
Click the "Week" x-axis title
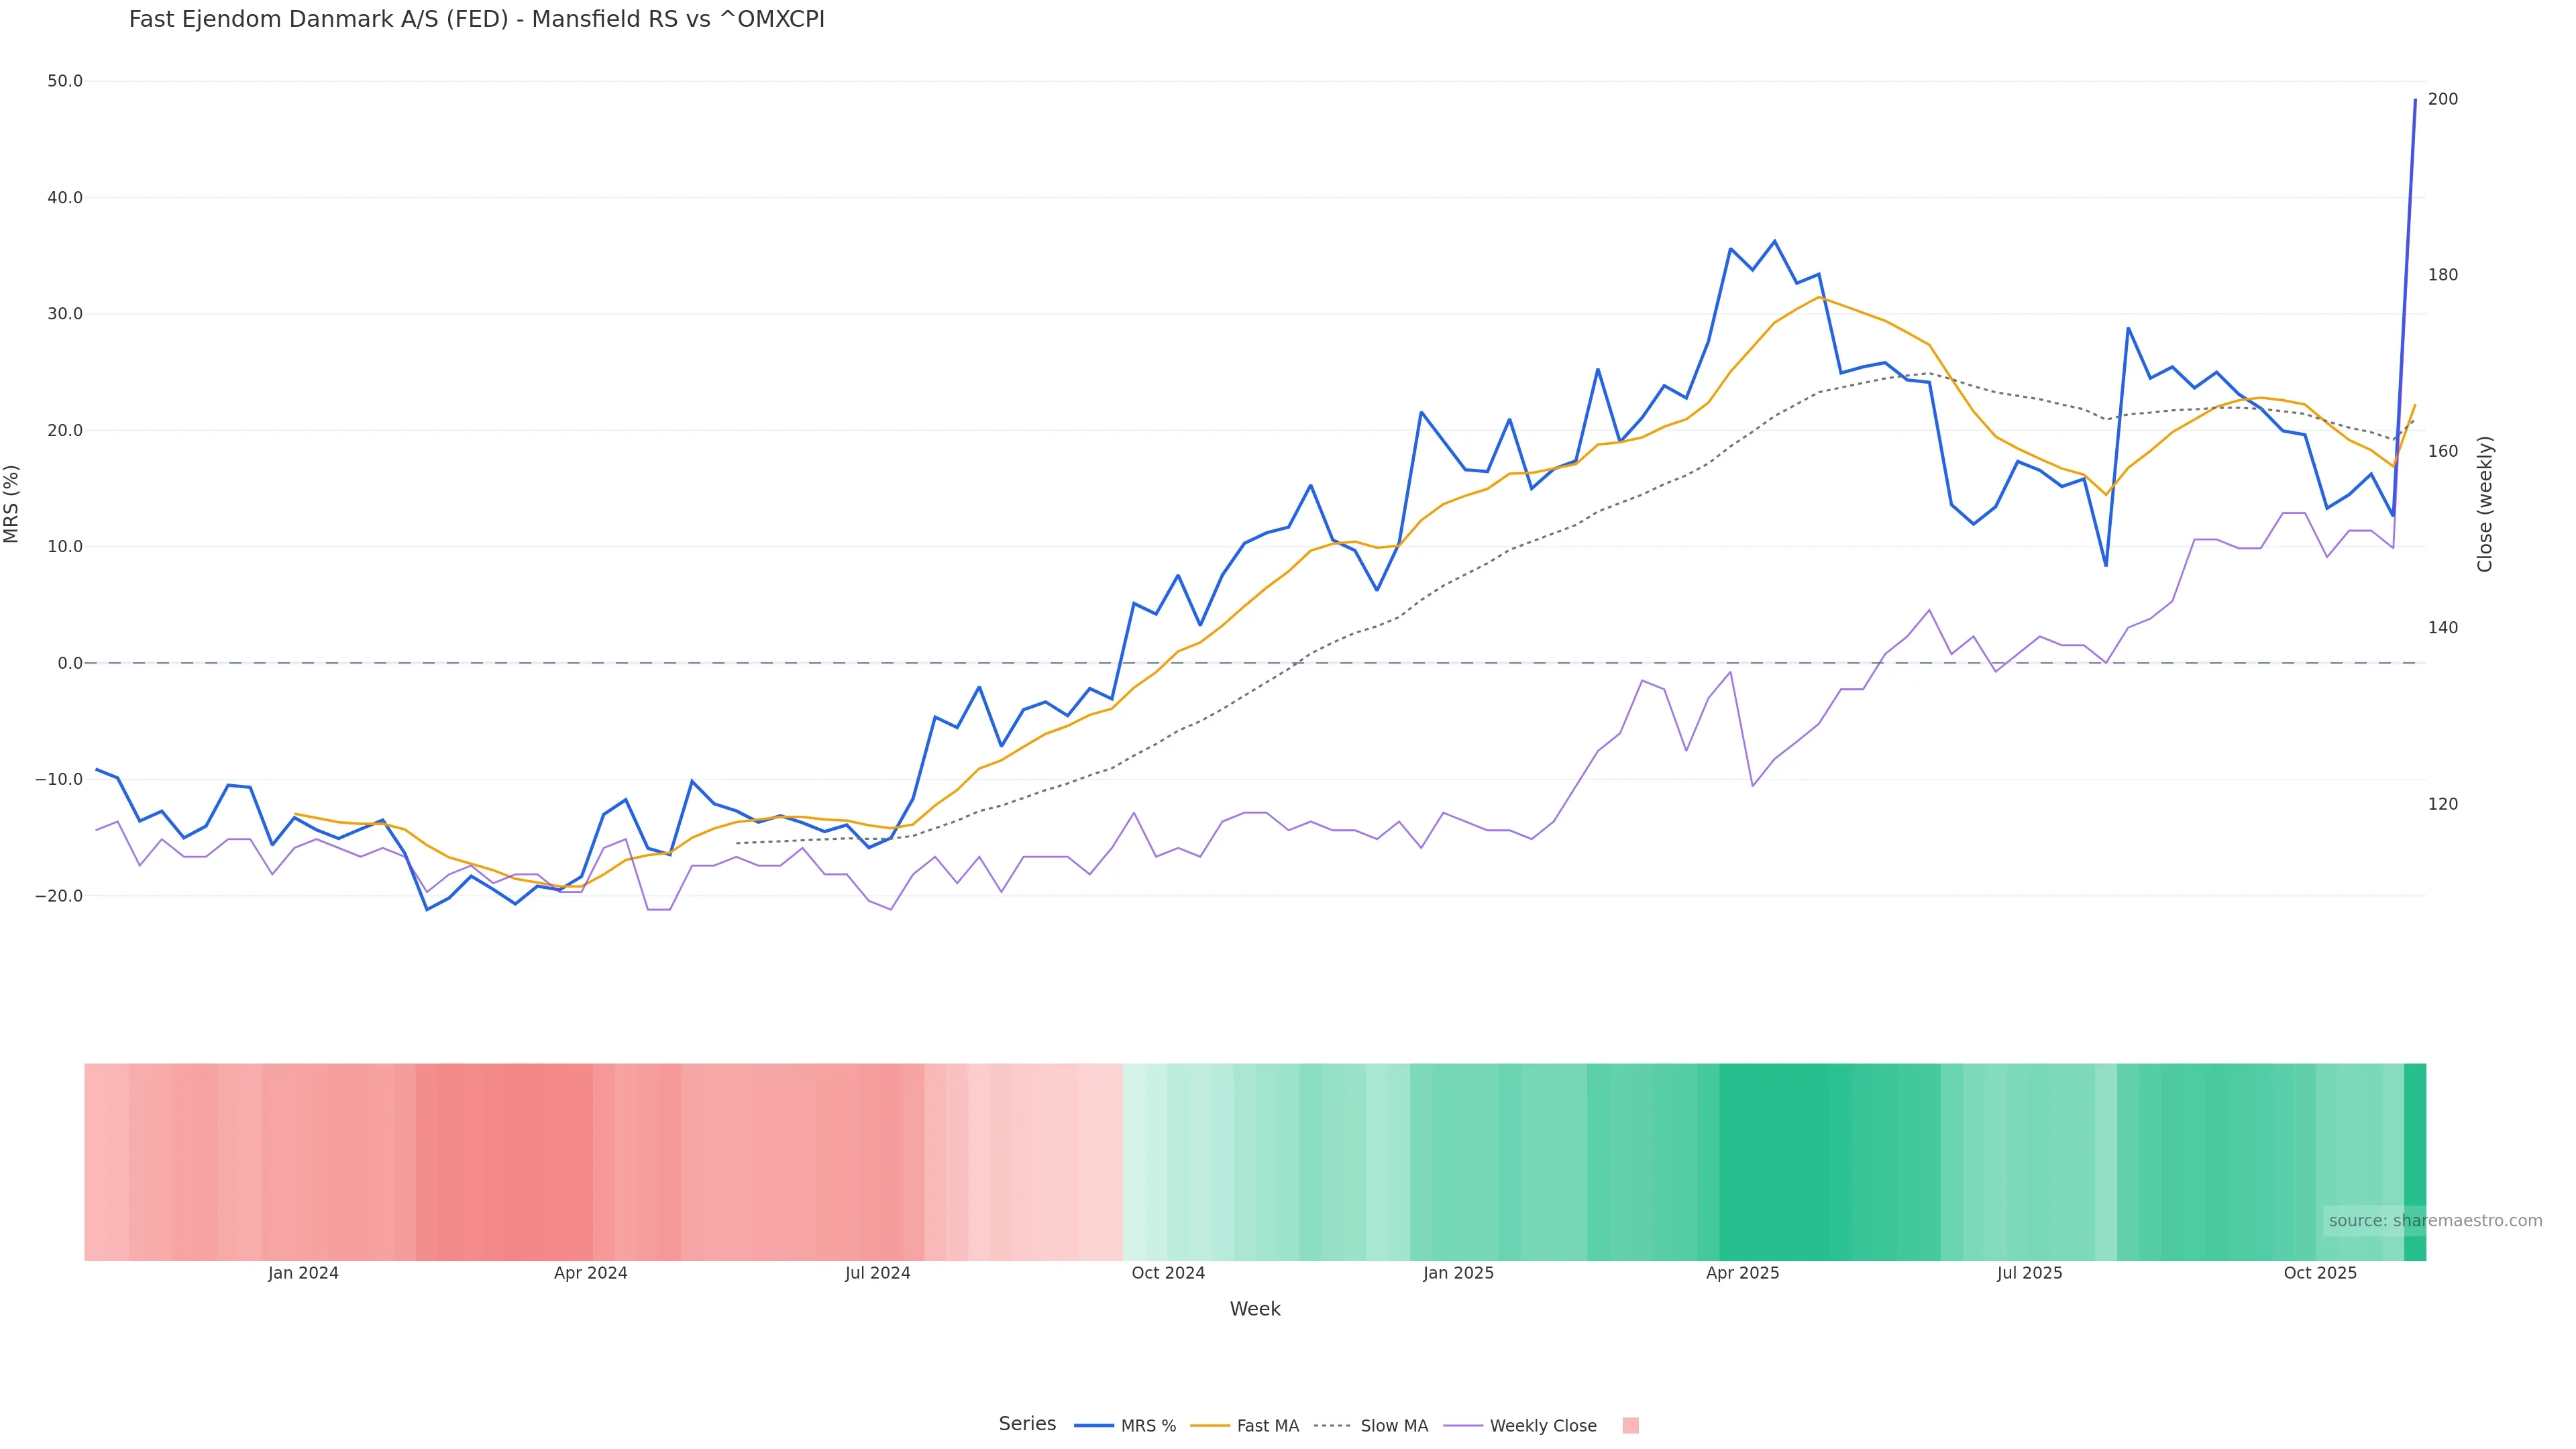[x=1255, y=1310]
